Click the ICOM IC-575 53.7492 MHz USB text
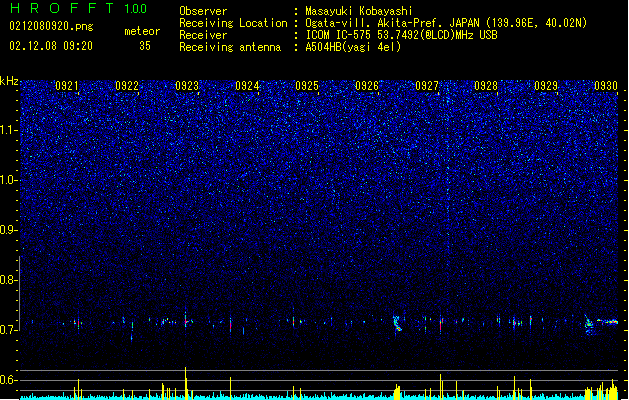The image size is (629, 400). [x=401, y=35]
